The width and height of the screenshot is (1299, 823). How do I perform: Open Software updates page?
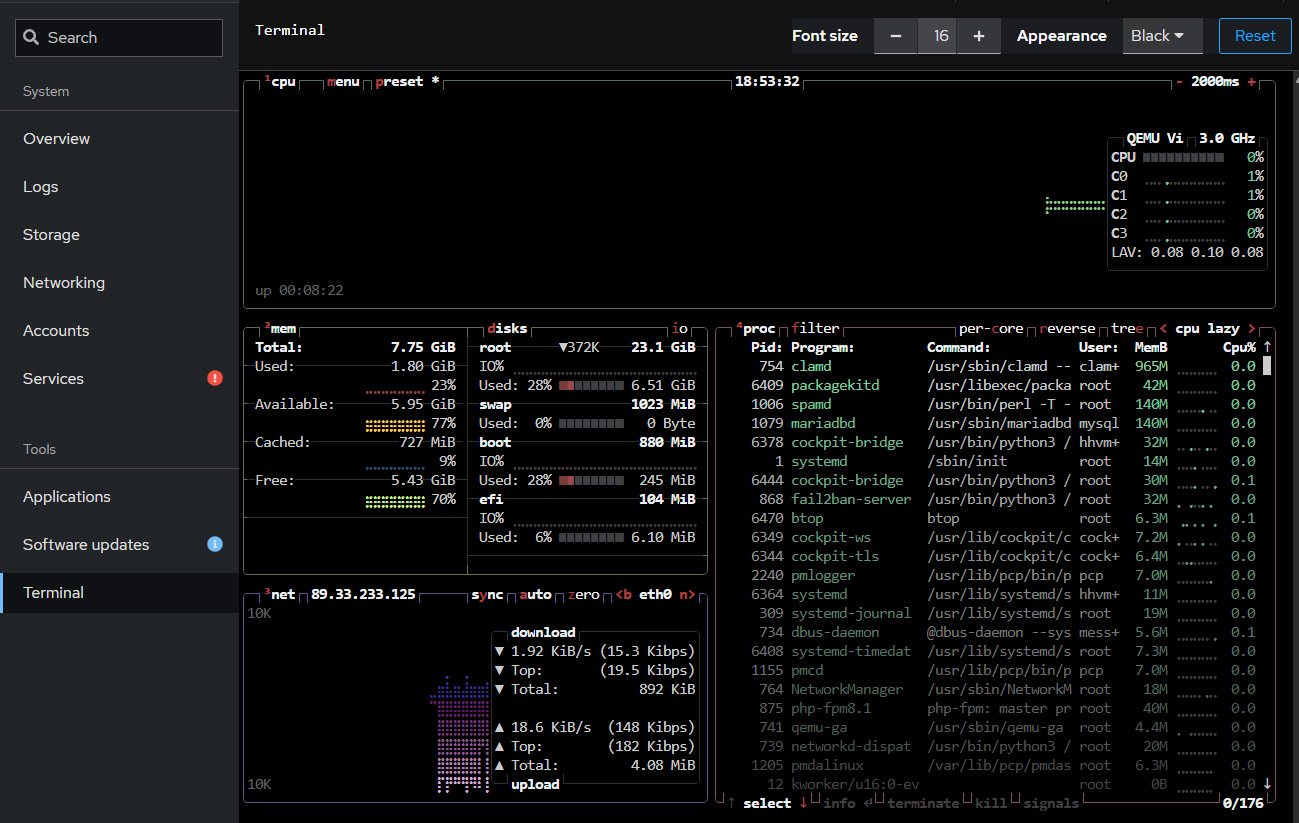pyautogui.click(x=120, y=545)
